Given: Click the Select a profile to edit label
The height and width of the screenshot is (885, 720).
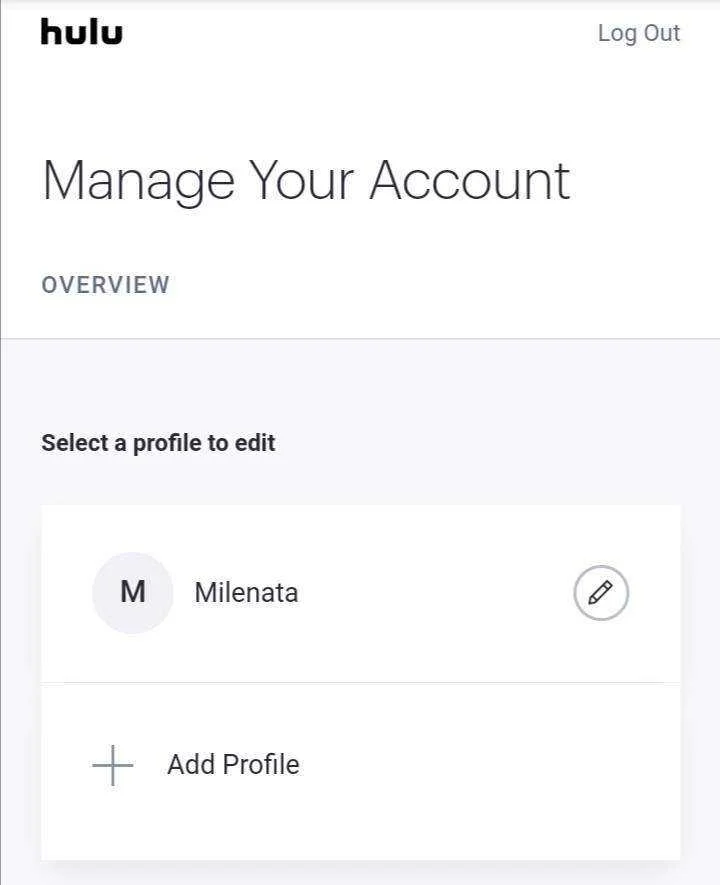Looking at the screenshot, I should click(x=159, y=444).
